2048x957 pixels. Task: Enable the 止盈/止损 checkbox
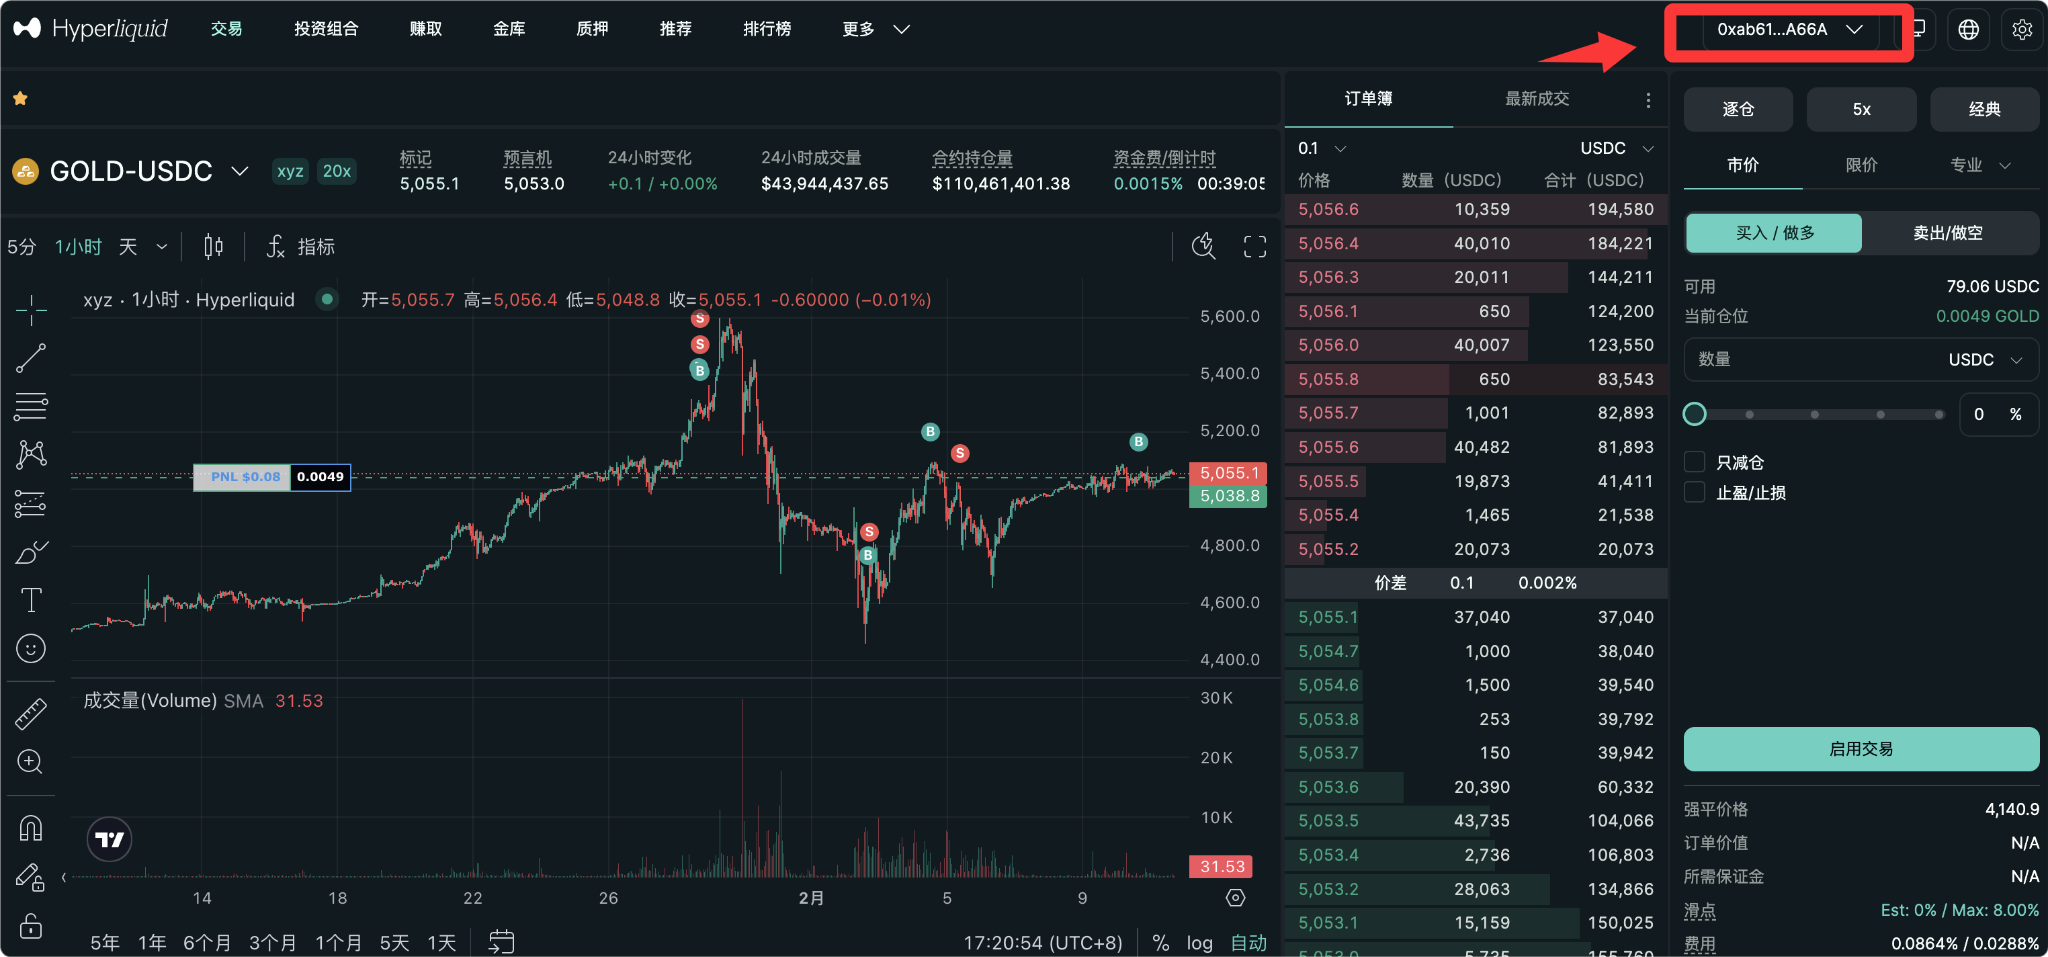click(x=1695, y=492)
